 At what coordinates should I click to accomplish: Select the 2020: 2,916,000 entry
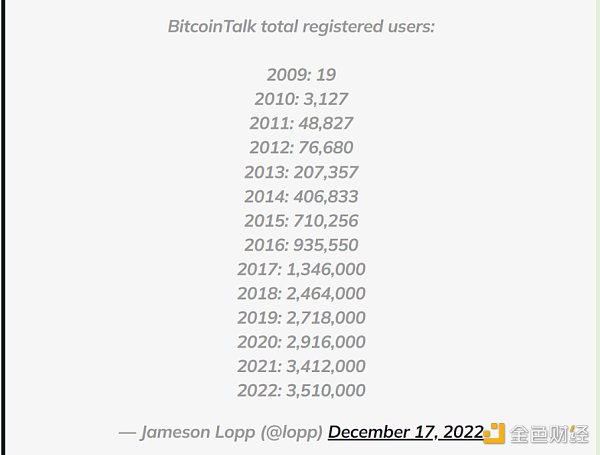tap(301, 342)
